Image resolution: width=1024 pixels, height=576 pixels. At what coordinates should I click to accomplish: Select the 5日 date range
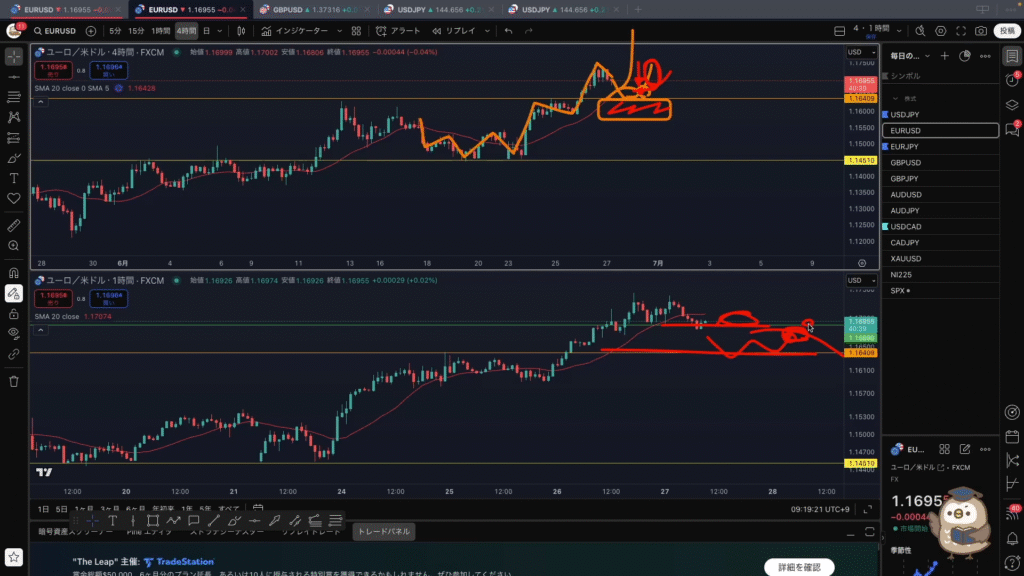coord(62,509)
